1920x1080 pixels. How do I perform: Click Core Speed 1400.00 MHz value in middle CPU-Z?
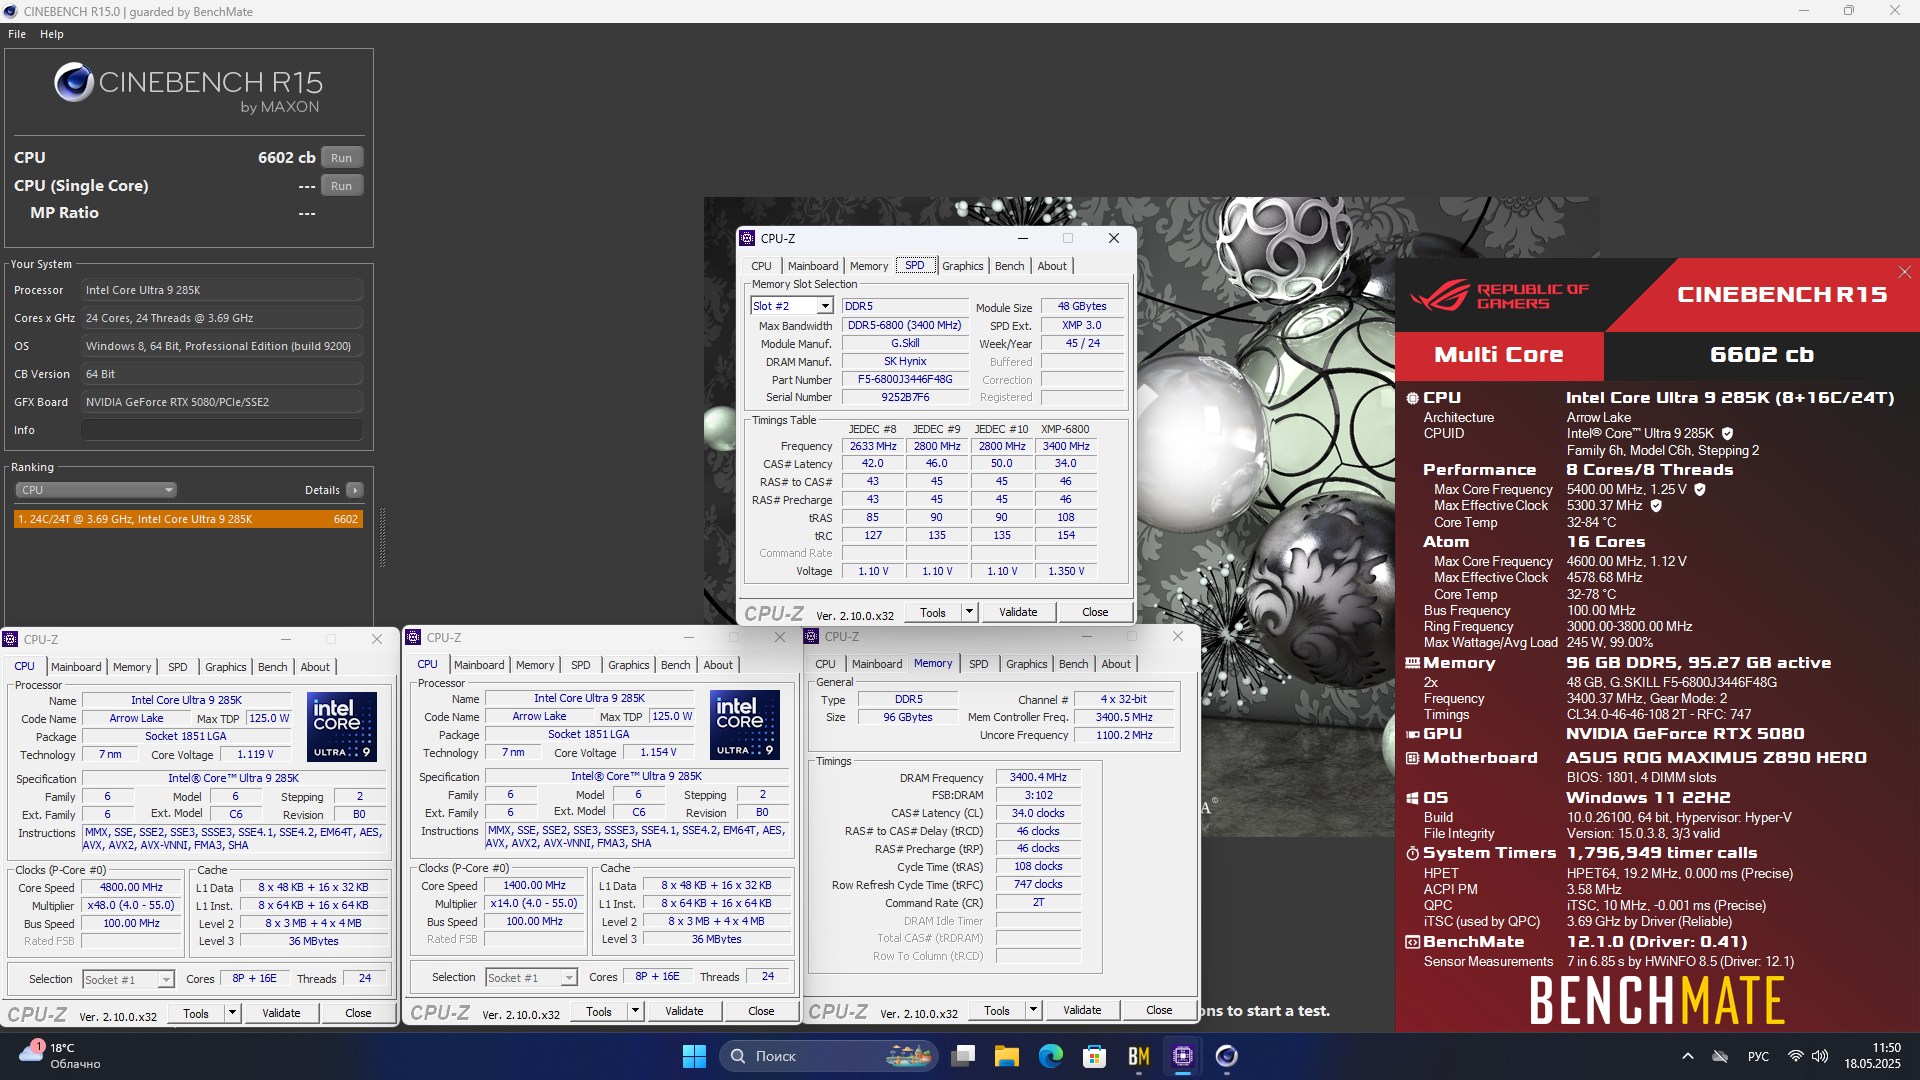pyautogui.click(x=535, y=885)
